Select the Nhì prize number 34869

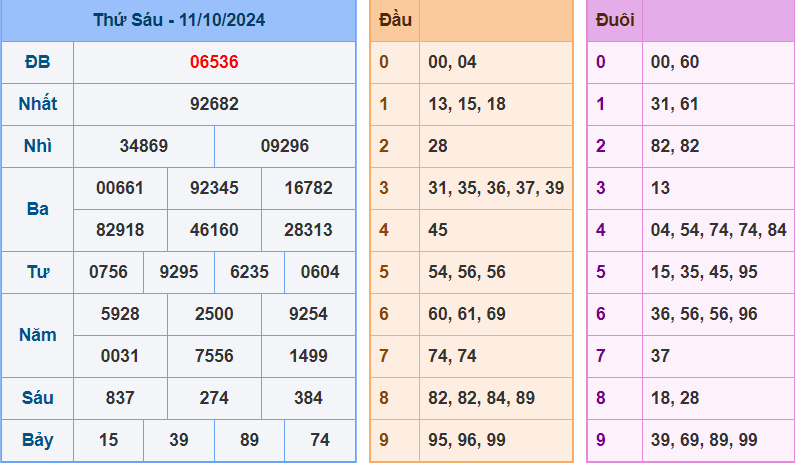(x=143, y=146)
